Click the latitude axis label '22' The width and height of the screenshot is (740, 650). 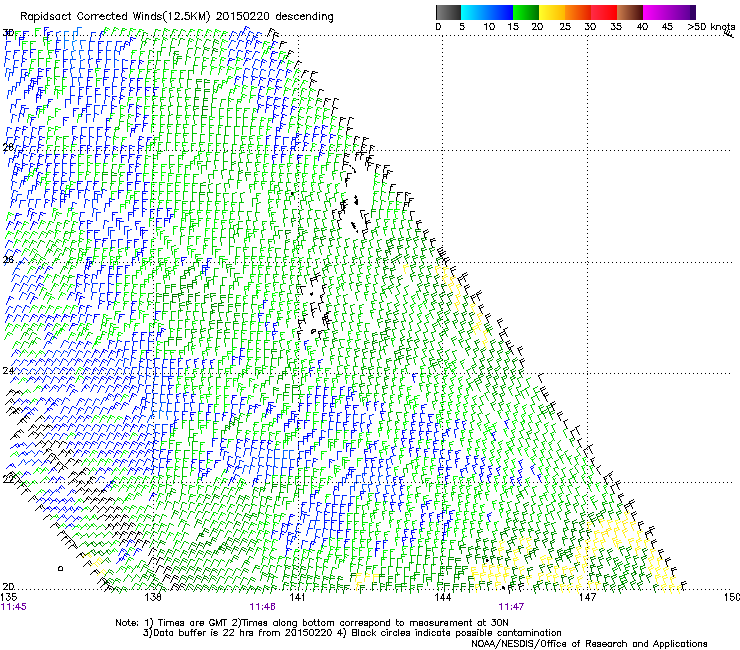point(8,480)
